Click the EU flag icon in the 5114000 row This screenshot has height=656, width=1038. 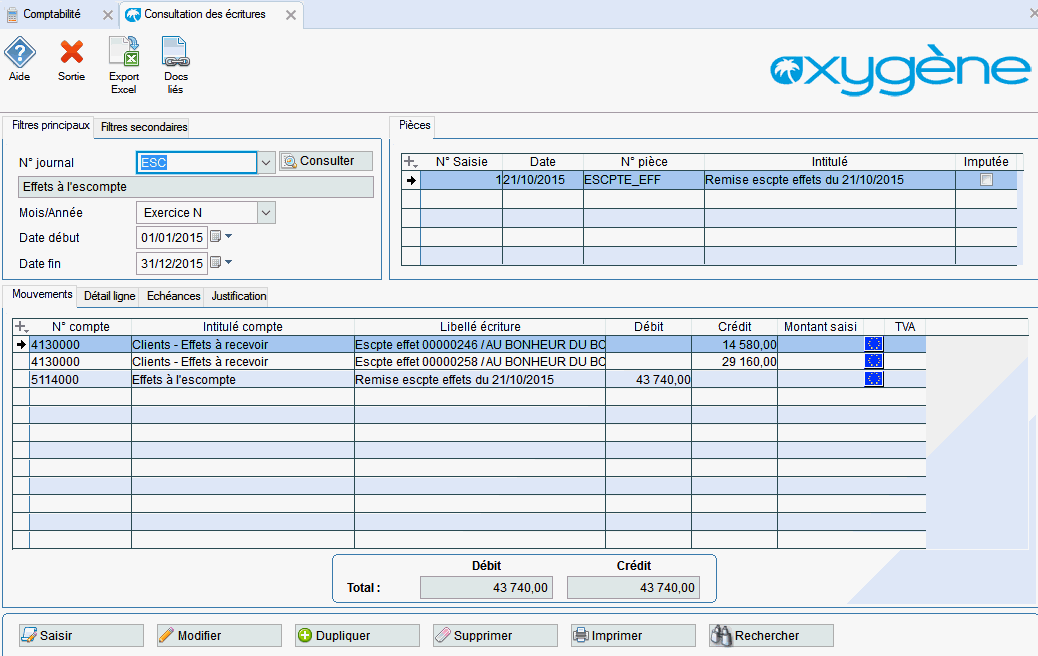(874, 379)
